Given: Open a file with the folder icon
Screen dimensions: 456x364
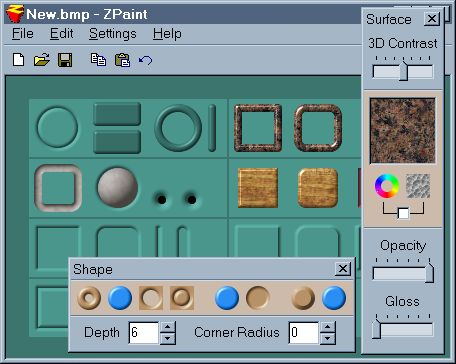Looking at the screenshot, I should pyautogui.click(x=42, y=60).
